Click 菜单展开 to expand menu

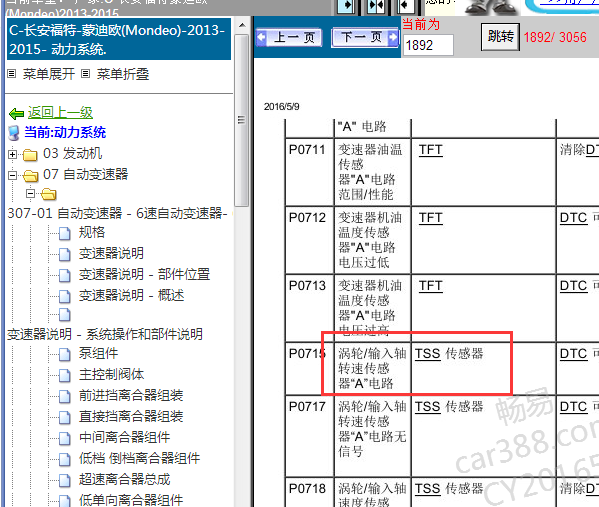pyautogui.click(x=49, y=74)
